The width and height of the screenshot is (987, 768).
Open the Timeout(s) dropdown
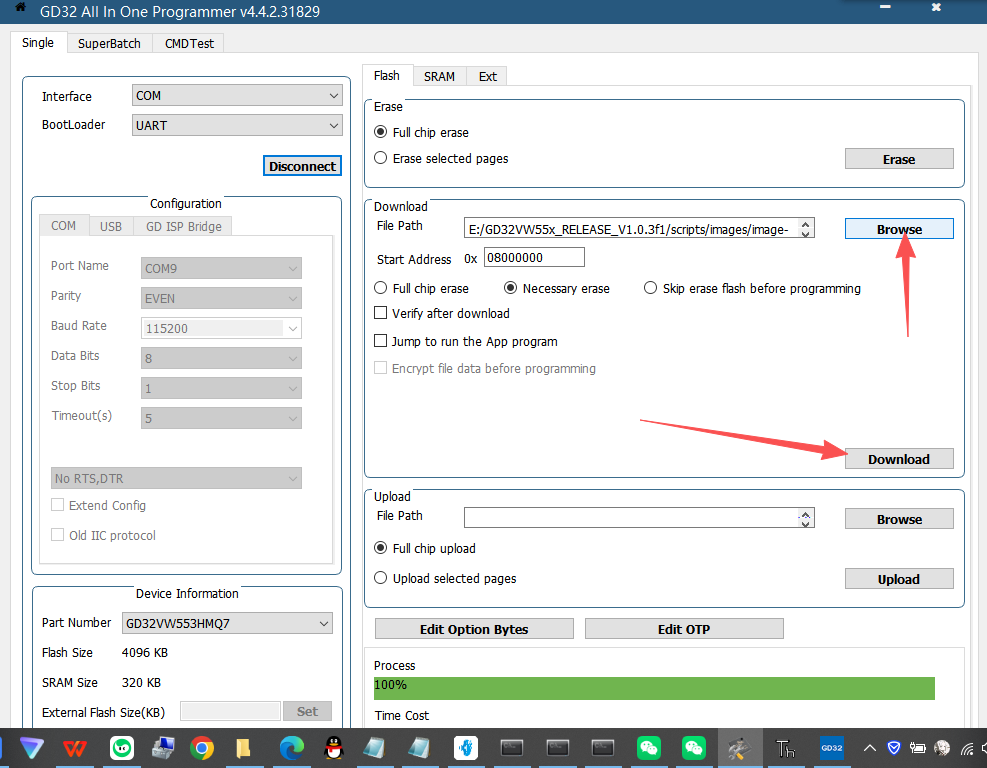221,418
